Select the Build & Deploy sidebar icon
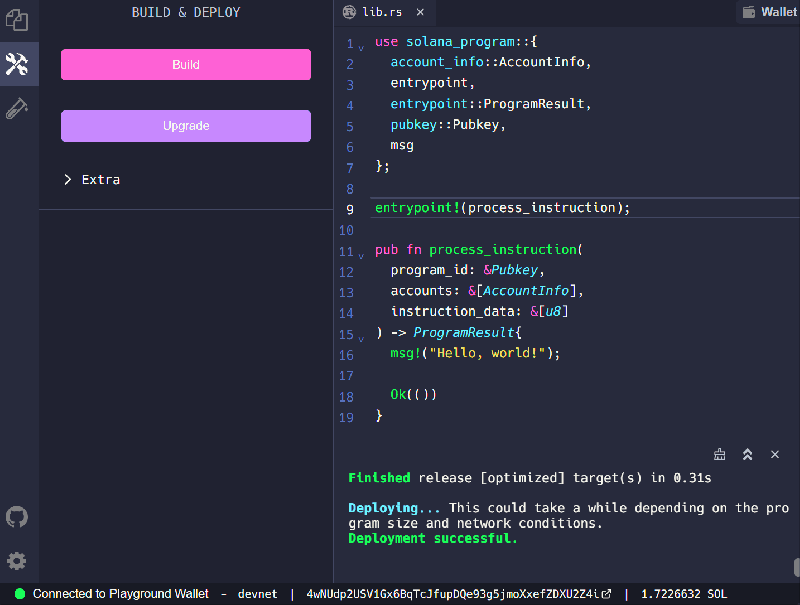 point(17,63)
